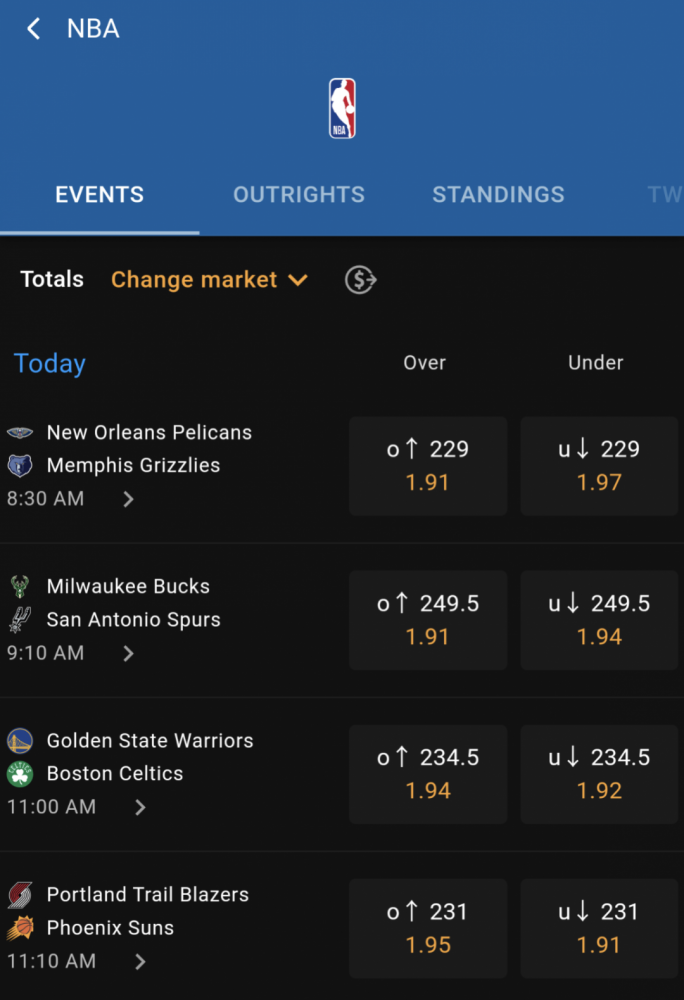Image resolution: width=684 pixels, height=1000 pixels.
Task: Tap the Portland Trail Blazers team logo
Action: (x=20, y=895)
